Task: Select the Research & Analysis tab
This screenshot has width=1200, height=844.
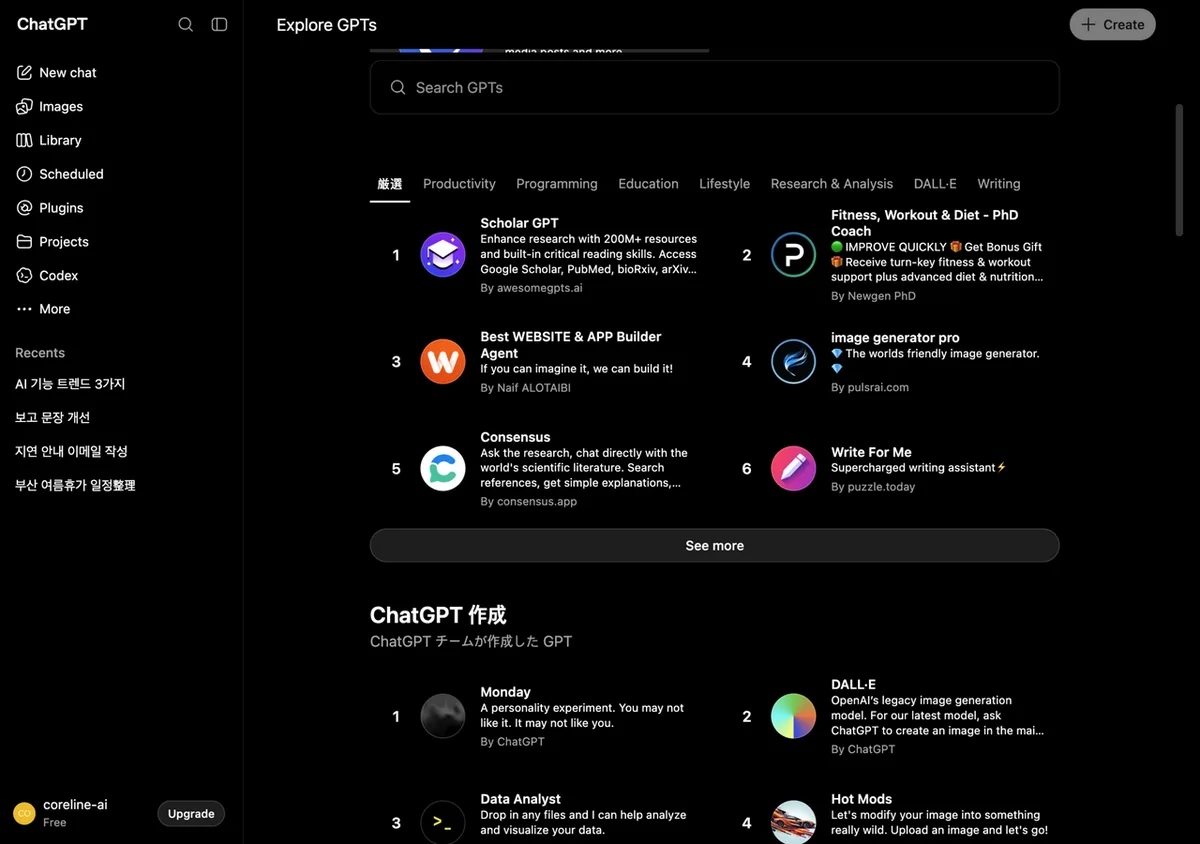Action: [832, 184]
